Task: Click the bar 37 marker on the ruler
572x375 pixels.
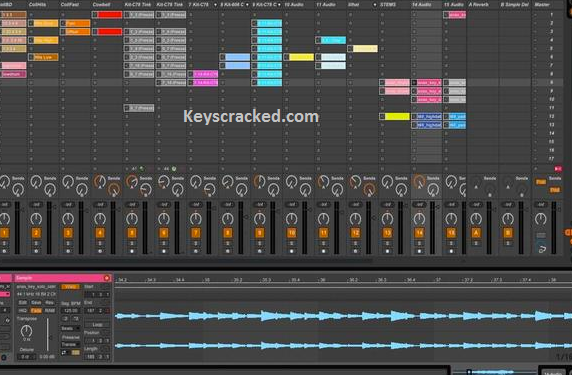Action: [x=438, y=280]
